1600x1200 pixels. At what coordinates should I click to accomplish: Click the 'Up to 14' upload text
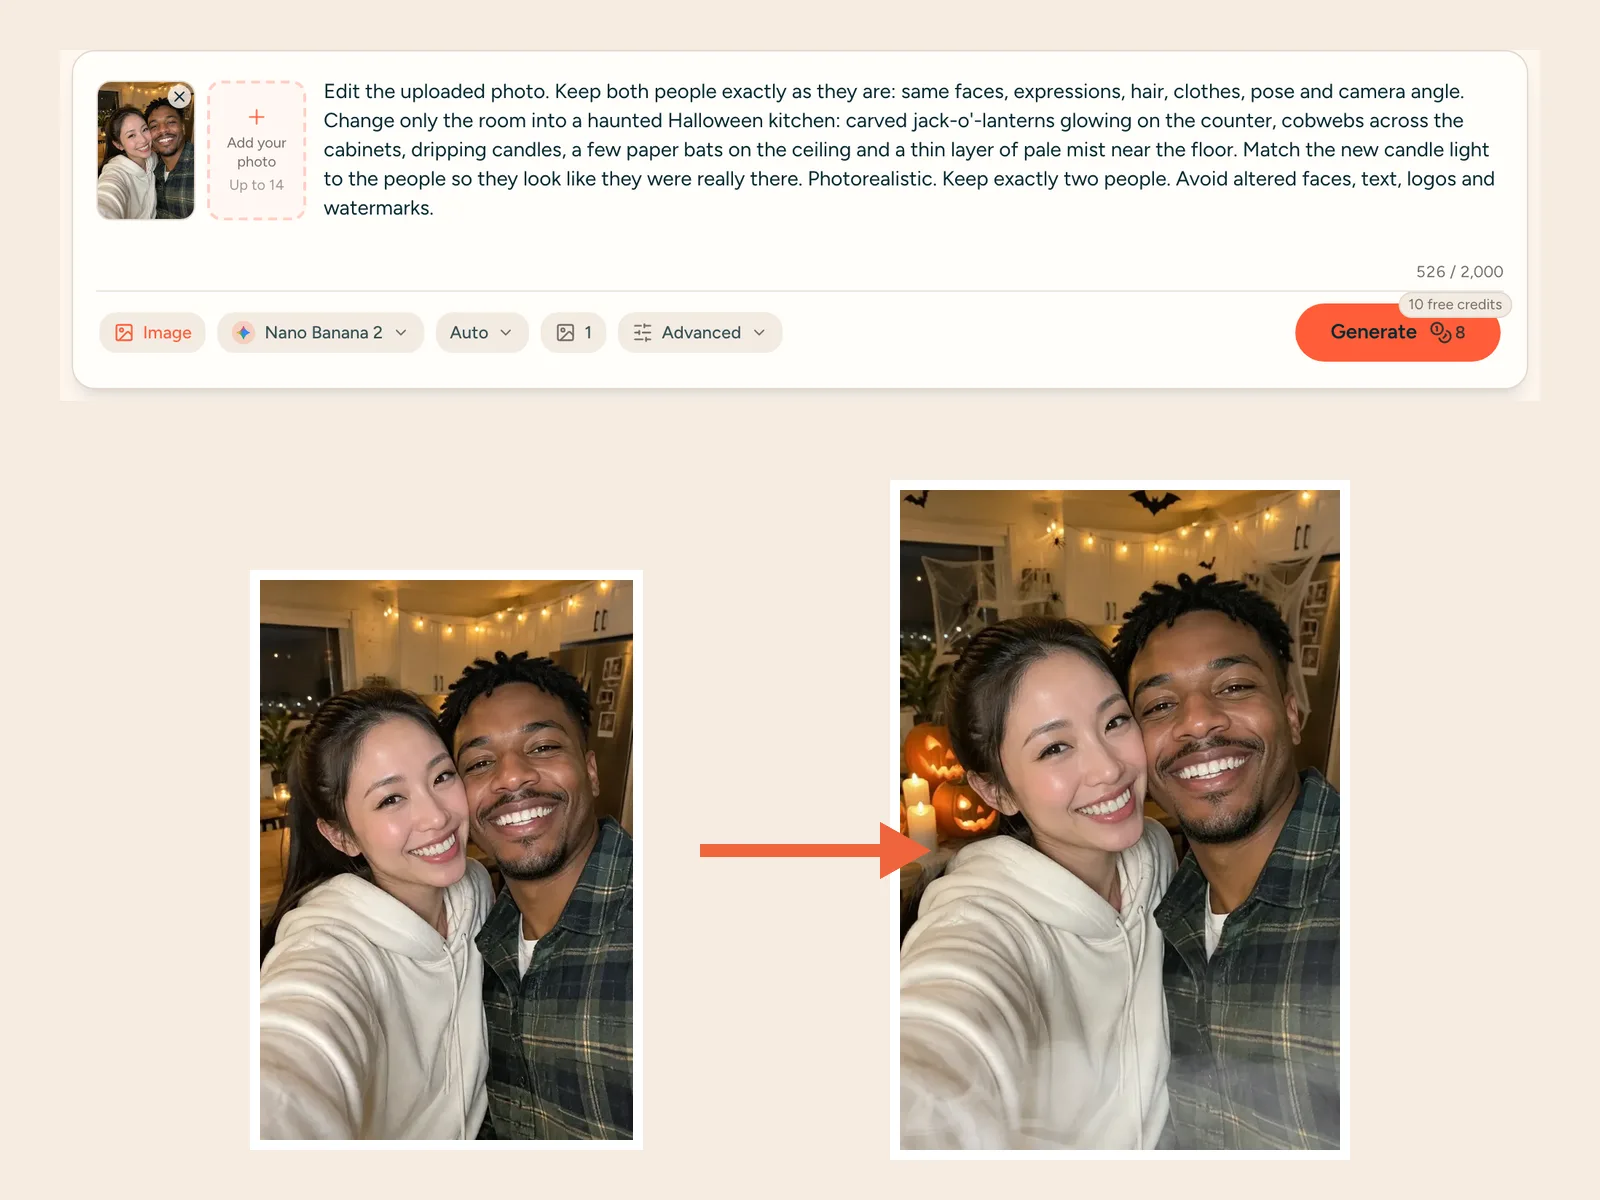256,185
